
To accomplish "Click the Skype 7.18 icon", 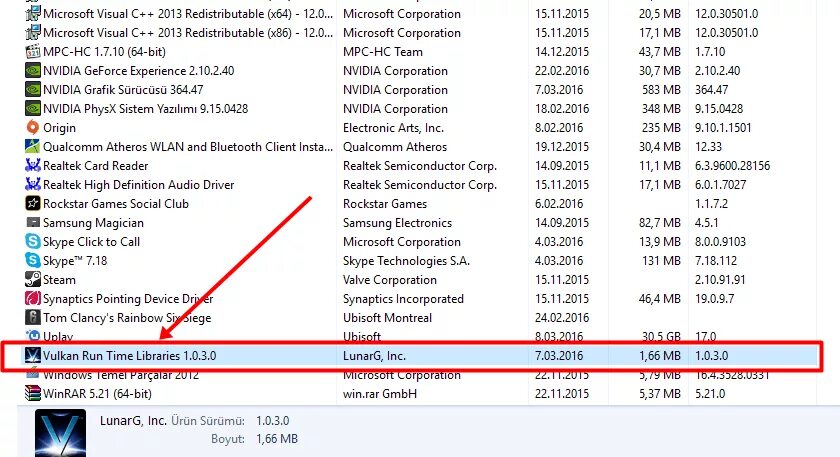I will click(33, 261).
